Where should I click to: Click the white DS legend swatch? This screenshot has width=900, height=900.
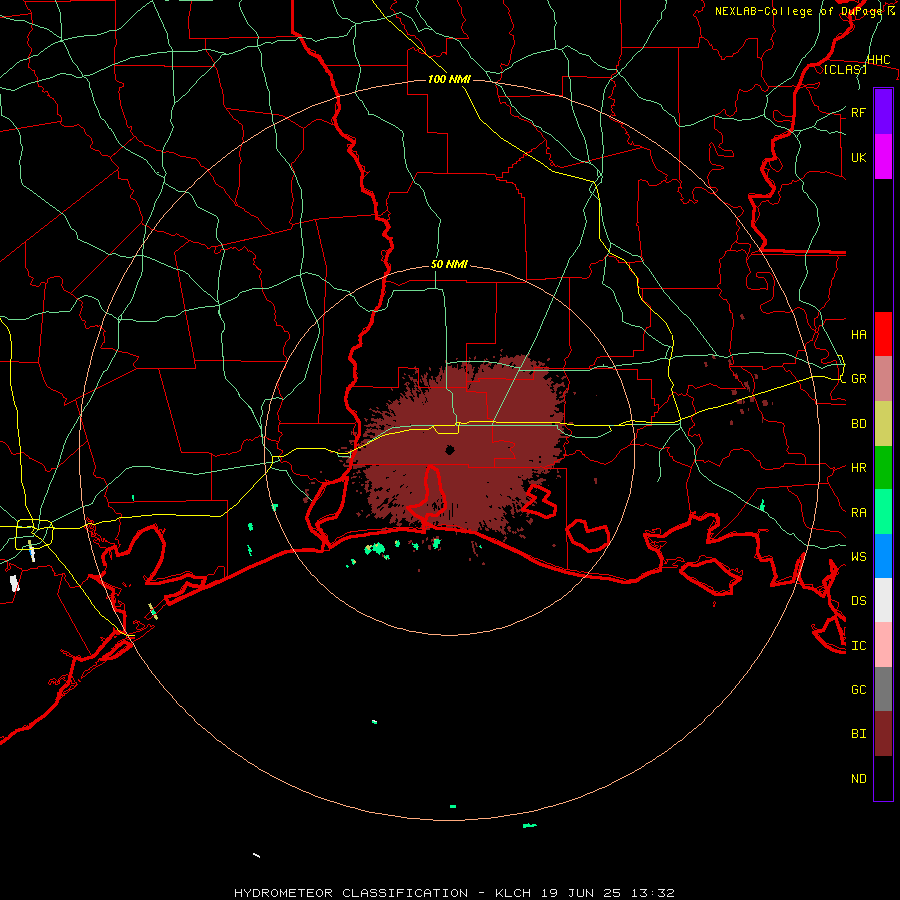pos(883,600)
